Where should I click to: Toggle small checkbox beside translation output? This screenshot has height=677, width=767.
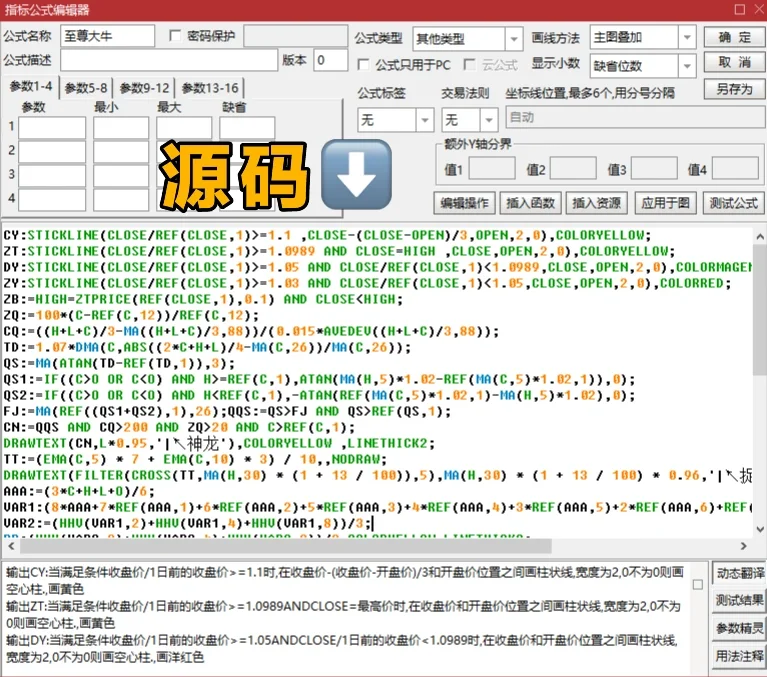point(698,585)
